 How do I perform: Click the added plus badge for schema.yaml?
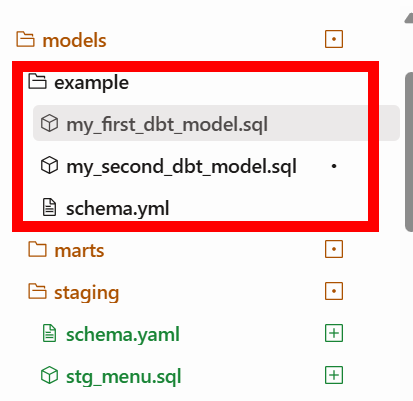(334, 333)
